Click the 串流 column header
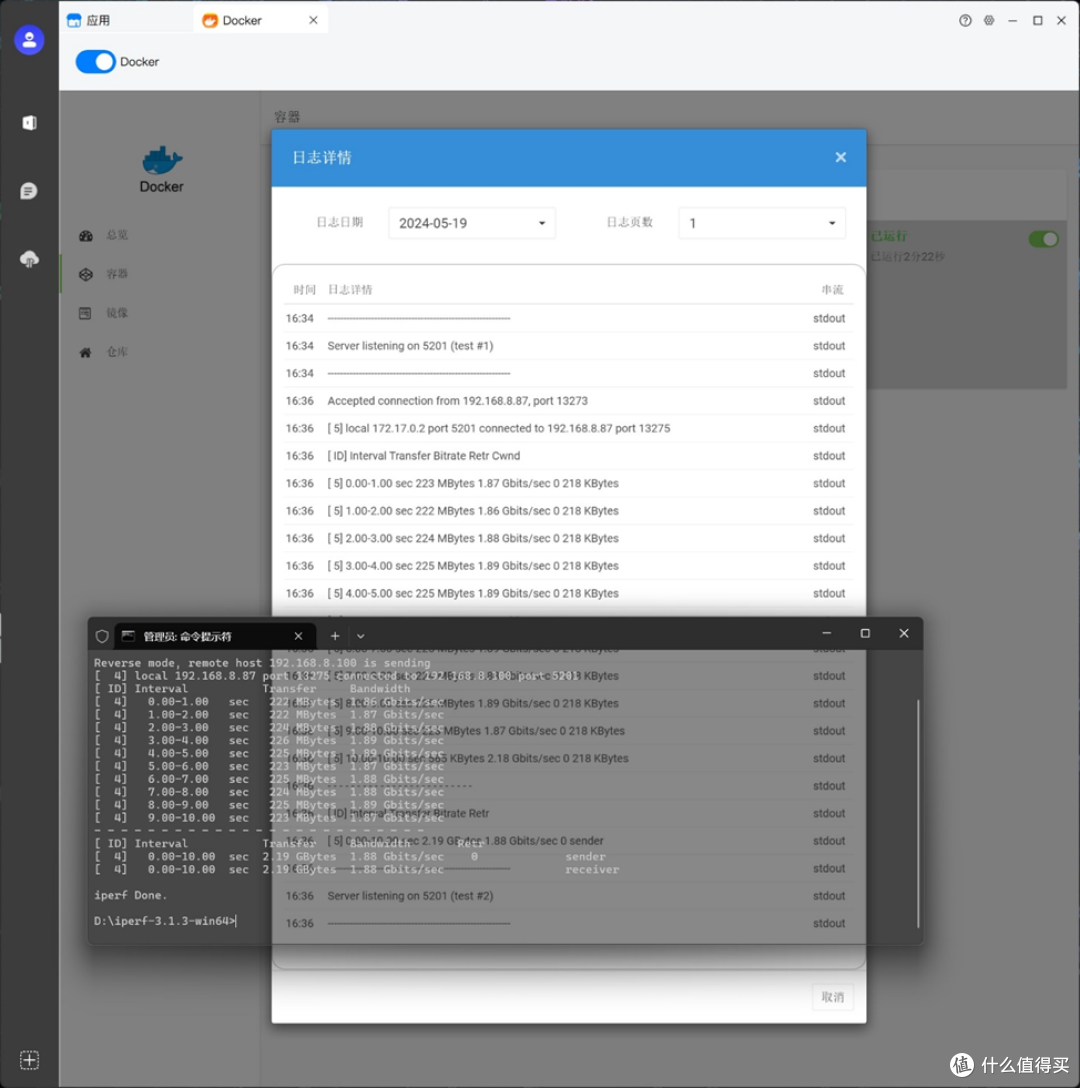The height and width of the screenshot is (1088, 1080). [x=832, y=289]
